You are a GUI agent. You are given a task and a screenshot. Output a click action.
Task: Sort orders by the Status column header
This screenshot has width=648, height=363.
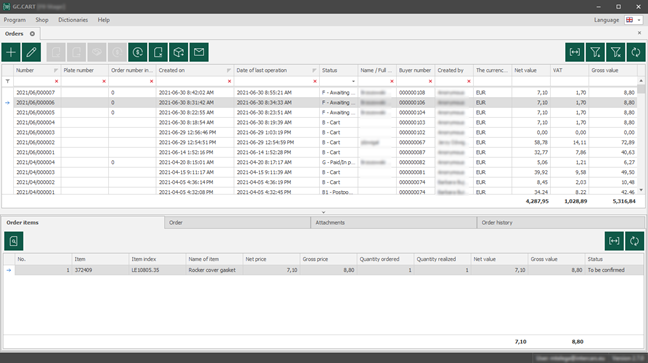338,70
